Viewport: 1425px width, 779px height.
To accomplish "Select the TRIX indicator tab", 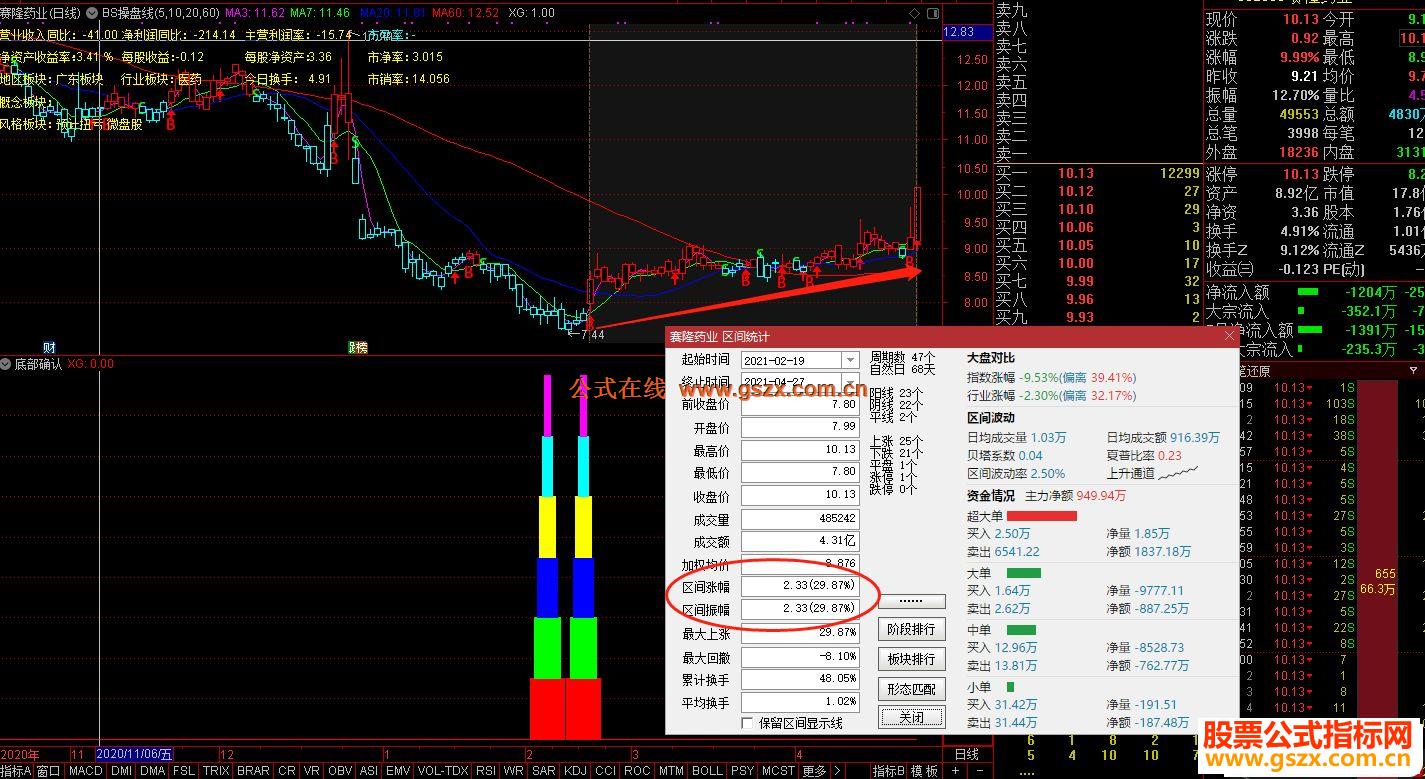I will [x=216, y=771].
